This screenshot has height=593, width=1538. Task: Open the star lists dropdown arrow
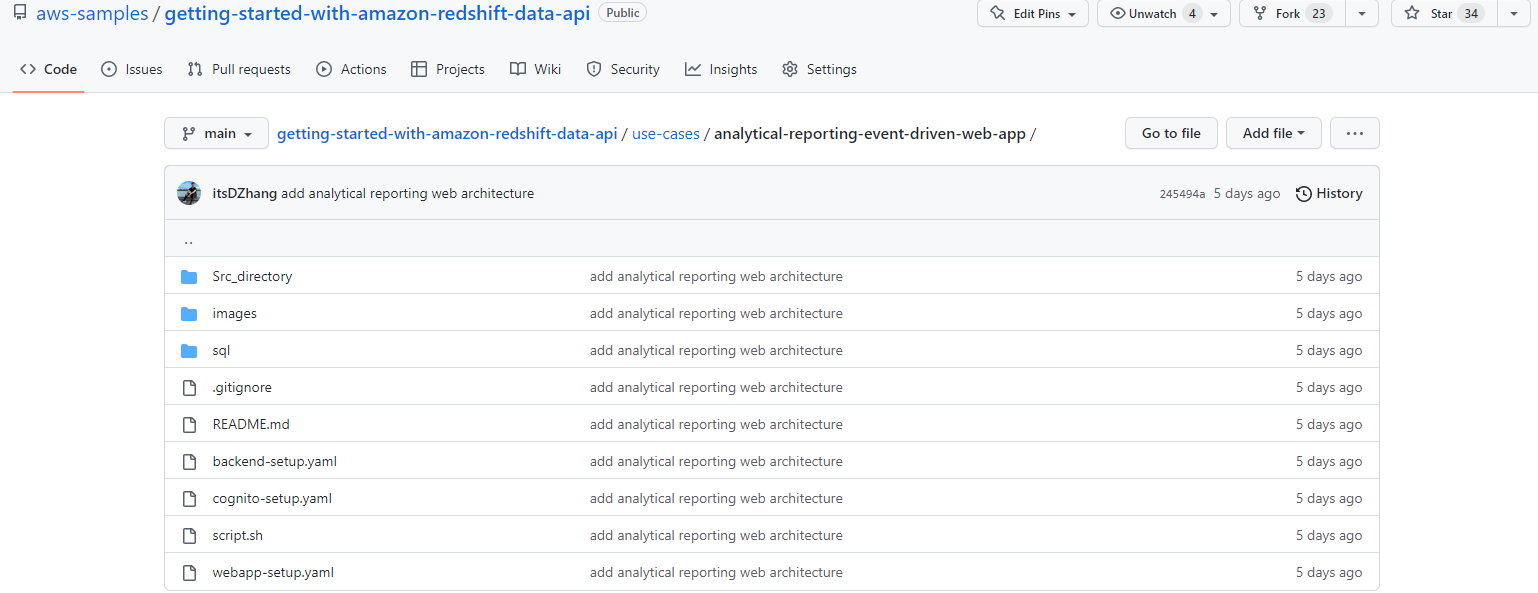pos(1513,13)
